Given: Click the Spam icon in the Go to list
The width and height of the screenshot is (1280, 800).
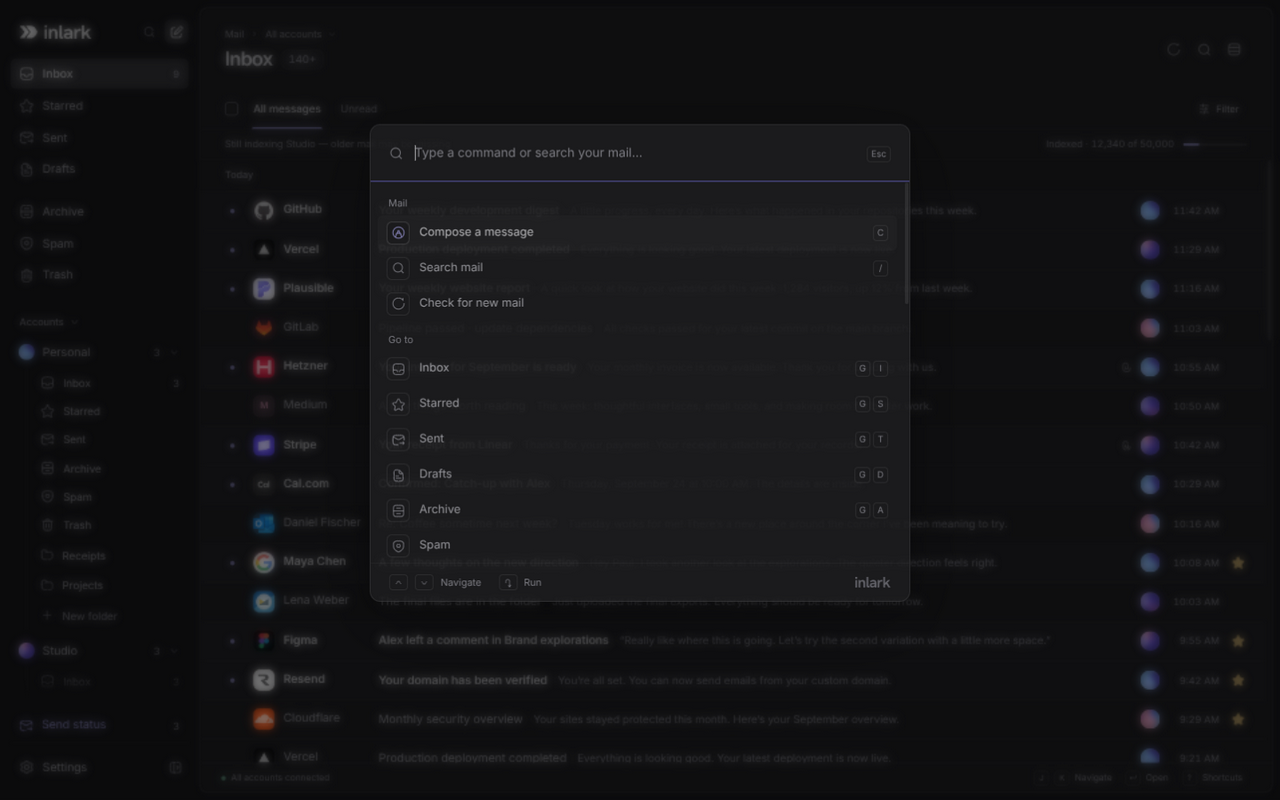Looking at the screenshot, I should tap(398, 546).
